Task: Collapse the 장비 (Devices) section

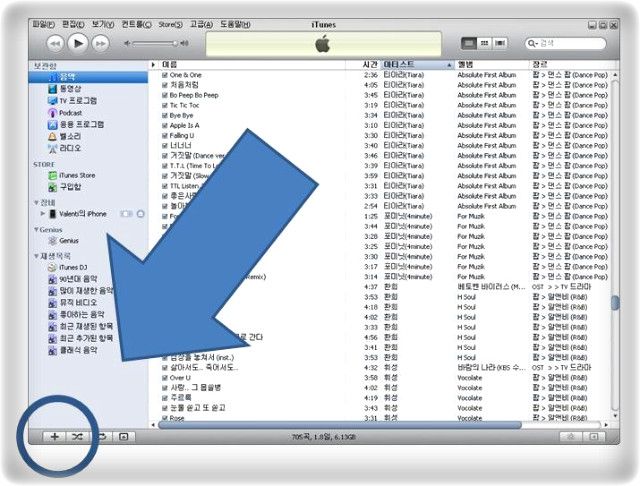Action: pyautogui.click(x=36, y=202)
